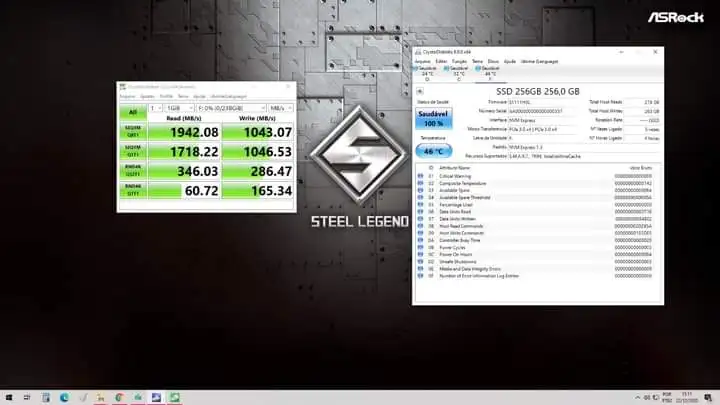Open the notification center icon
This screenshot has height=405, width=720.
(708, 398)
